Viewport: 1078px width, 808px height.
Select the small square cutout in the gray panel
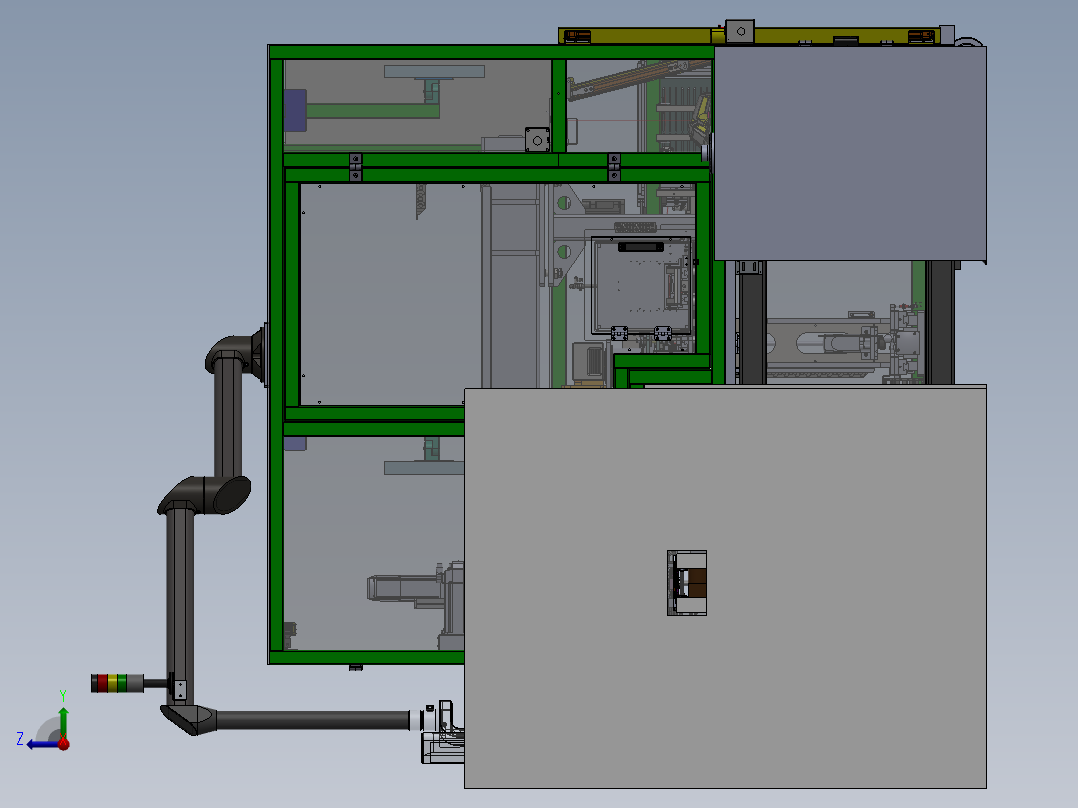(687, 582)
